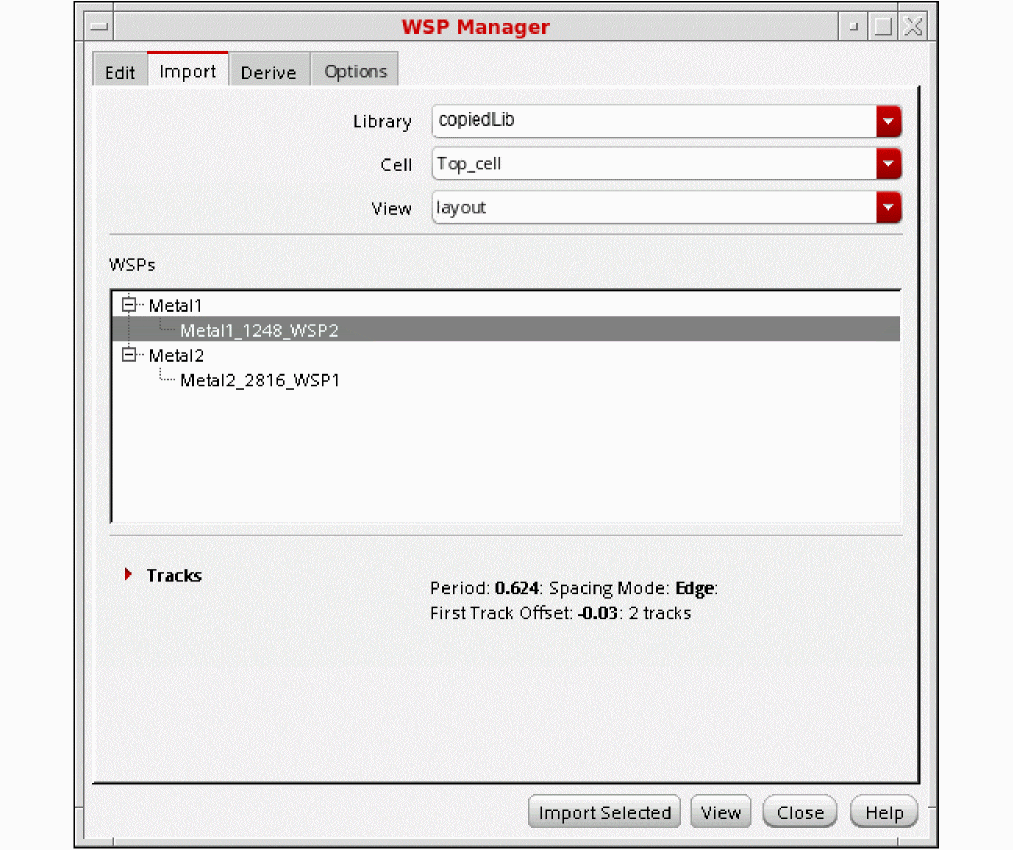Image resolution: width=1013 pixels, height=850 pixels.
Task: Switch to the Edit tab
Action: 120,72
